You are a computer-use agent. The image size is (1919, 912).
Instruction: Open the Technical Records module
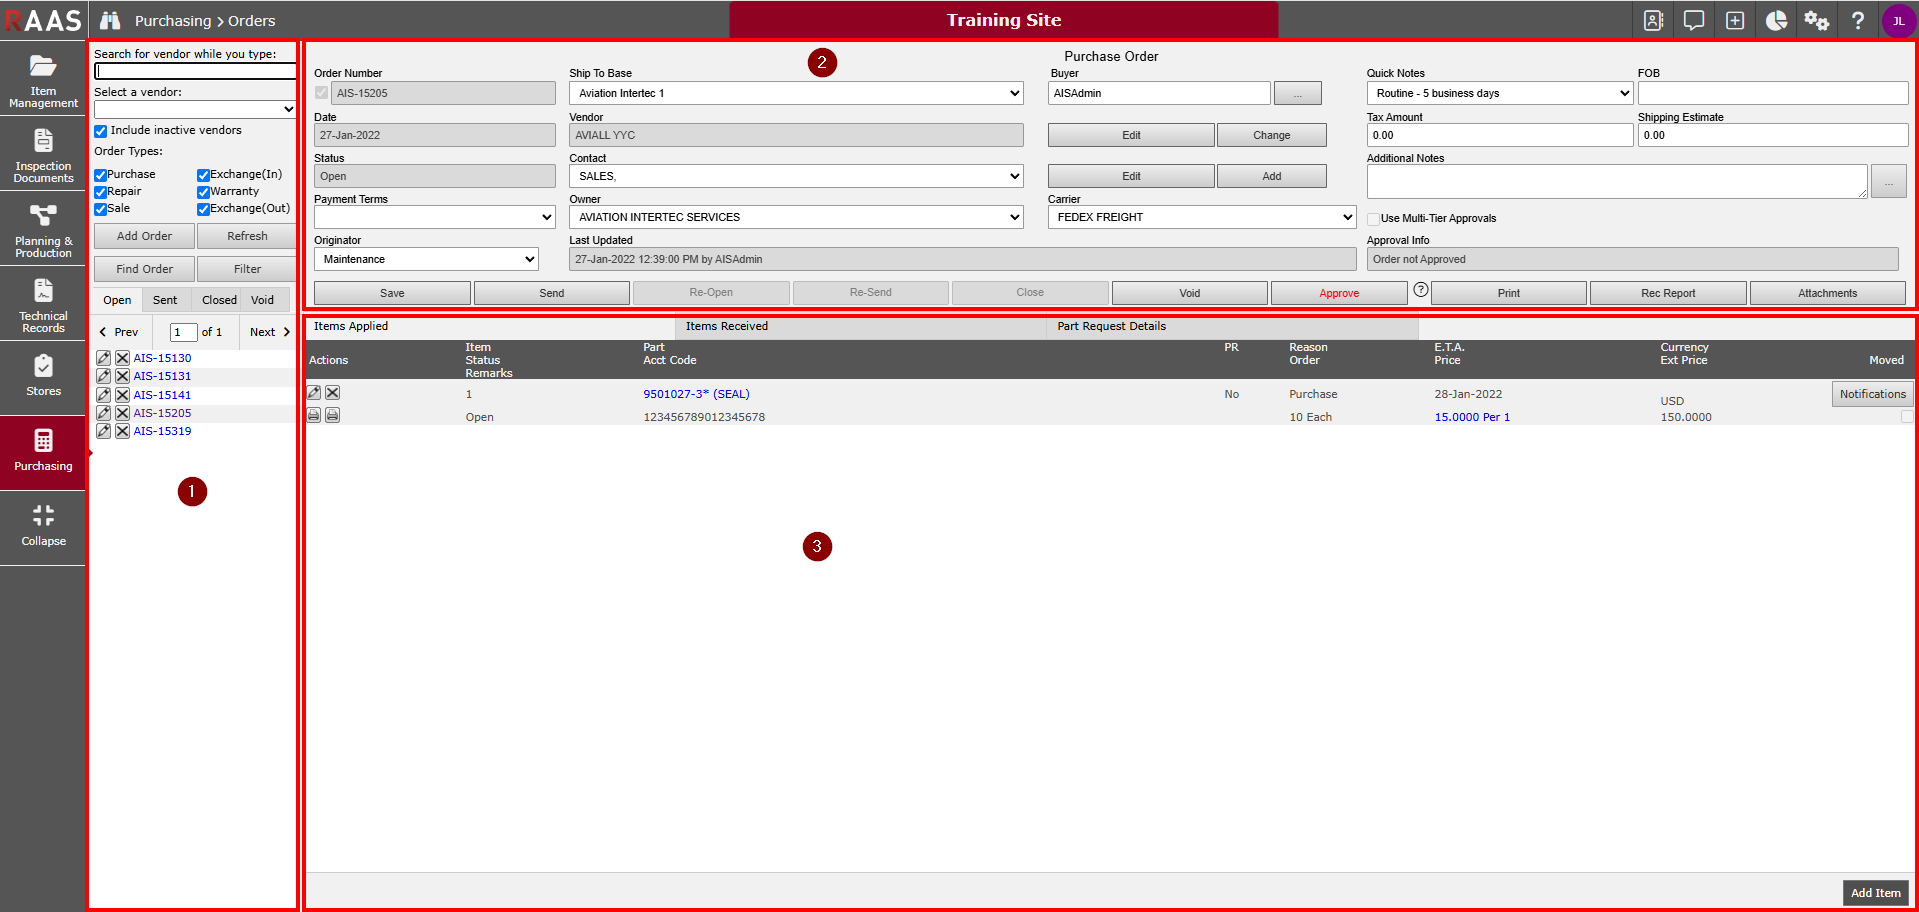pyautogui.click(x=43, y=304)
